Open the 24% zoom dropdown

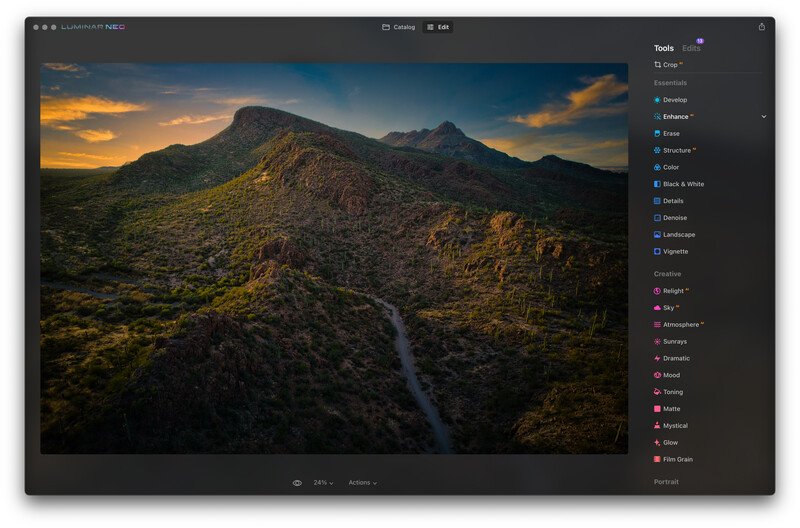click(x=323, y=483)
